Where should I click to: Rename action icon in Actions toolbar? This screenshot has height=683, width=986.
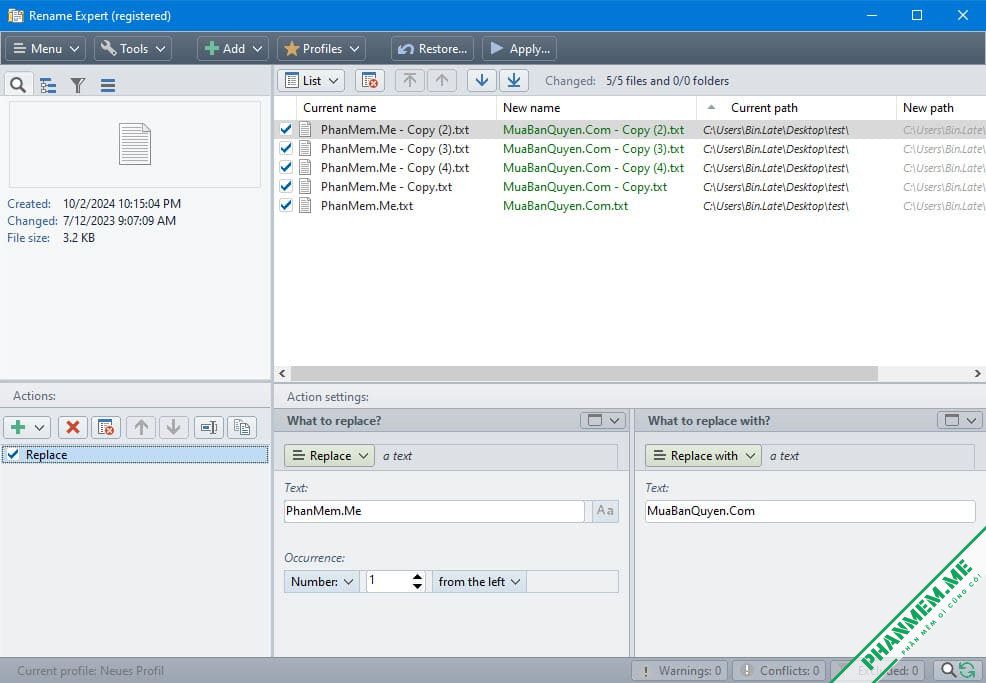click(x=209, y=428)
